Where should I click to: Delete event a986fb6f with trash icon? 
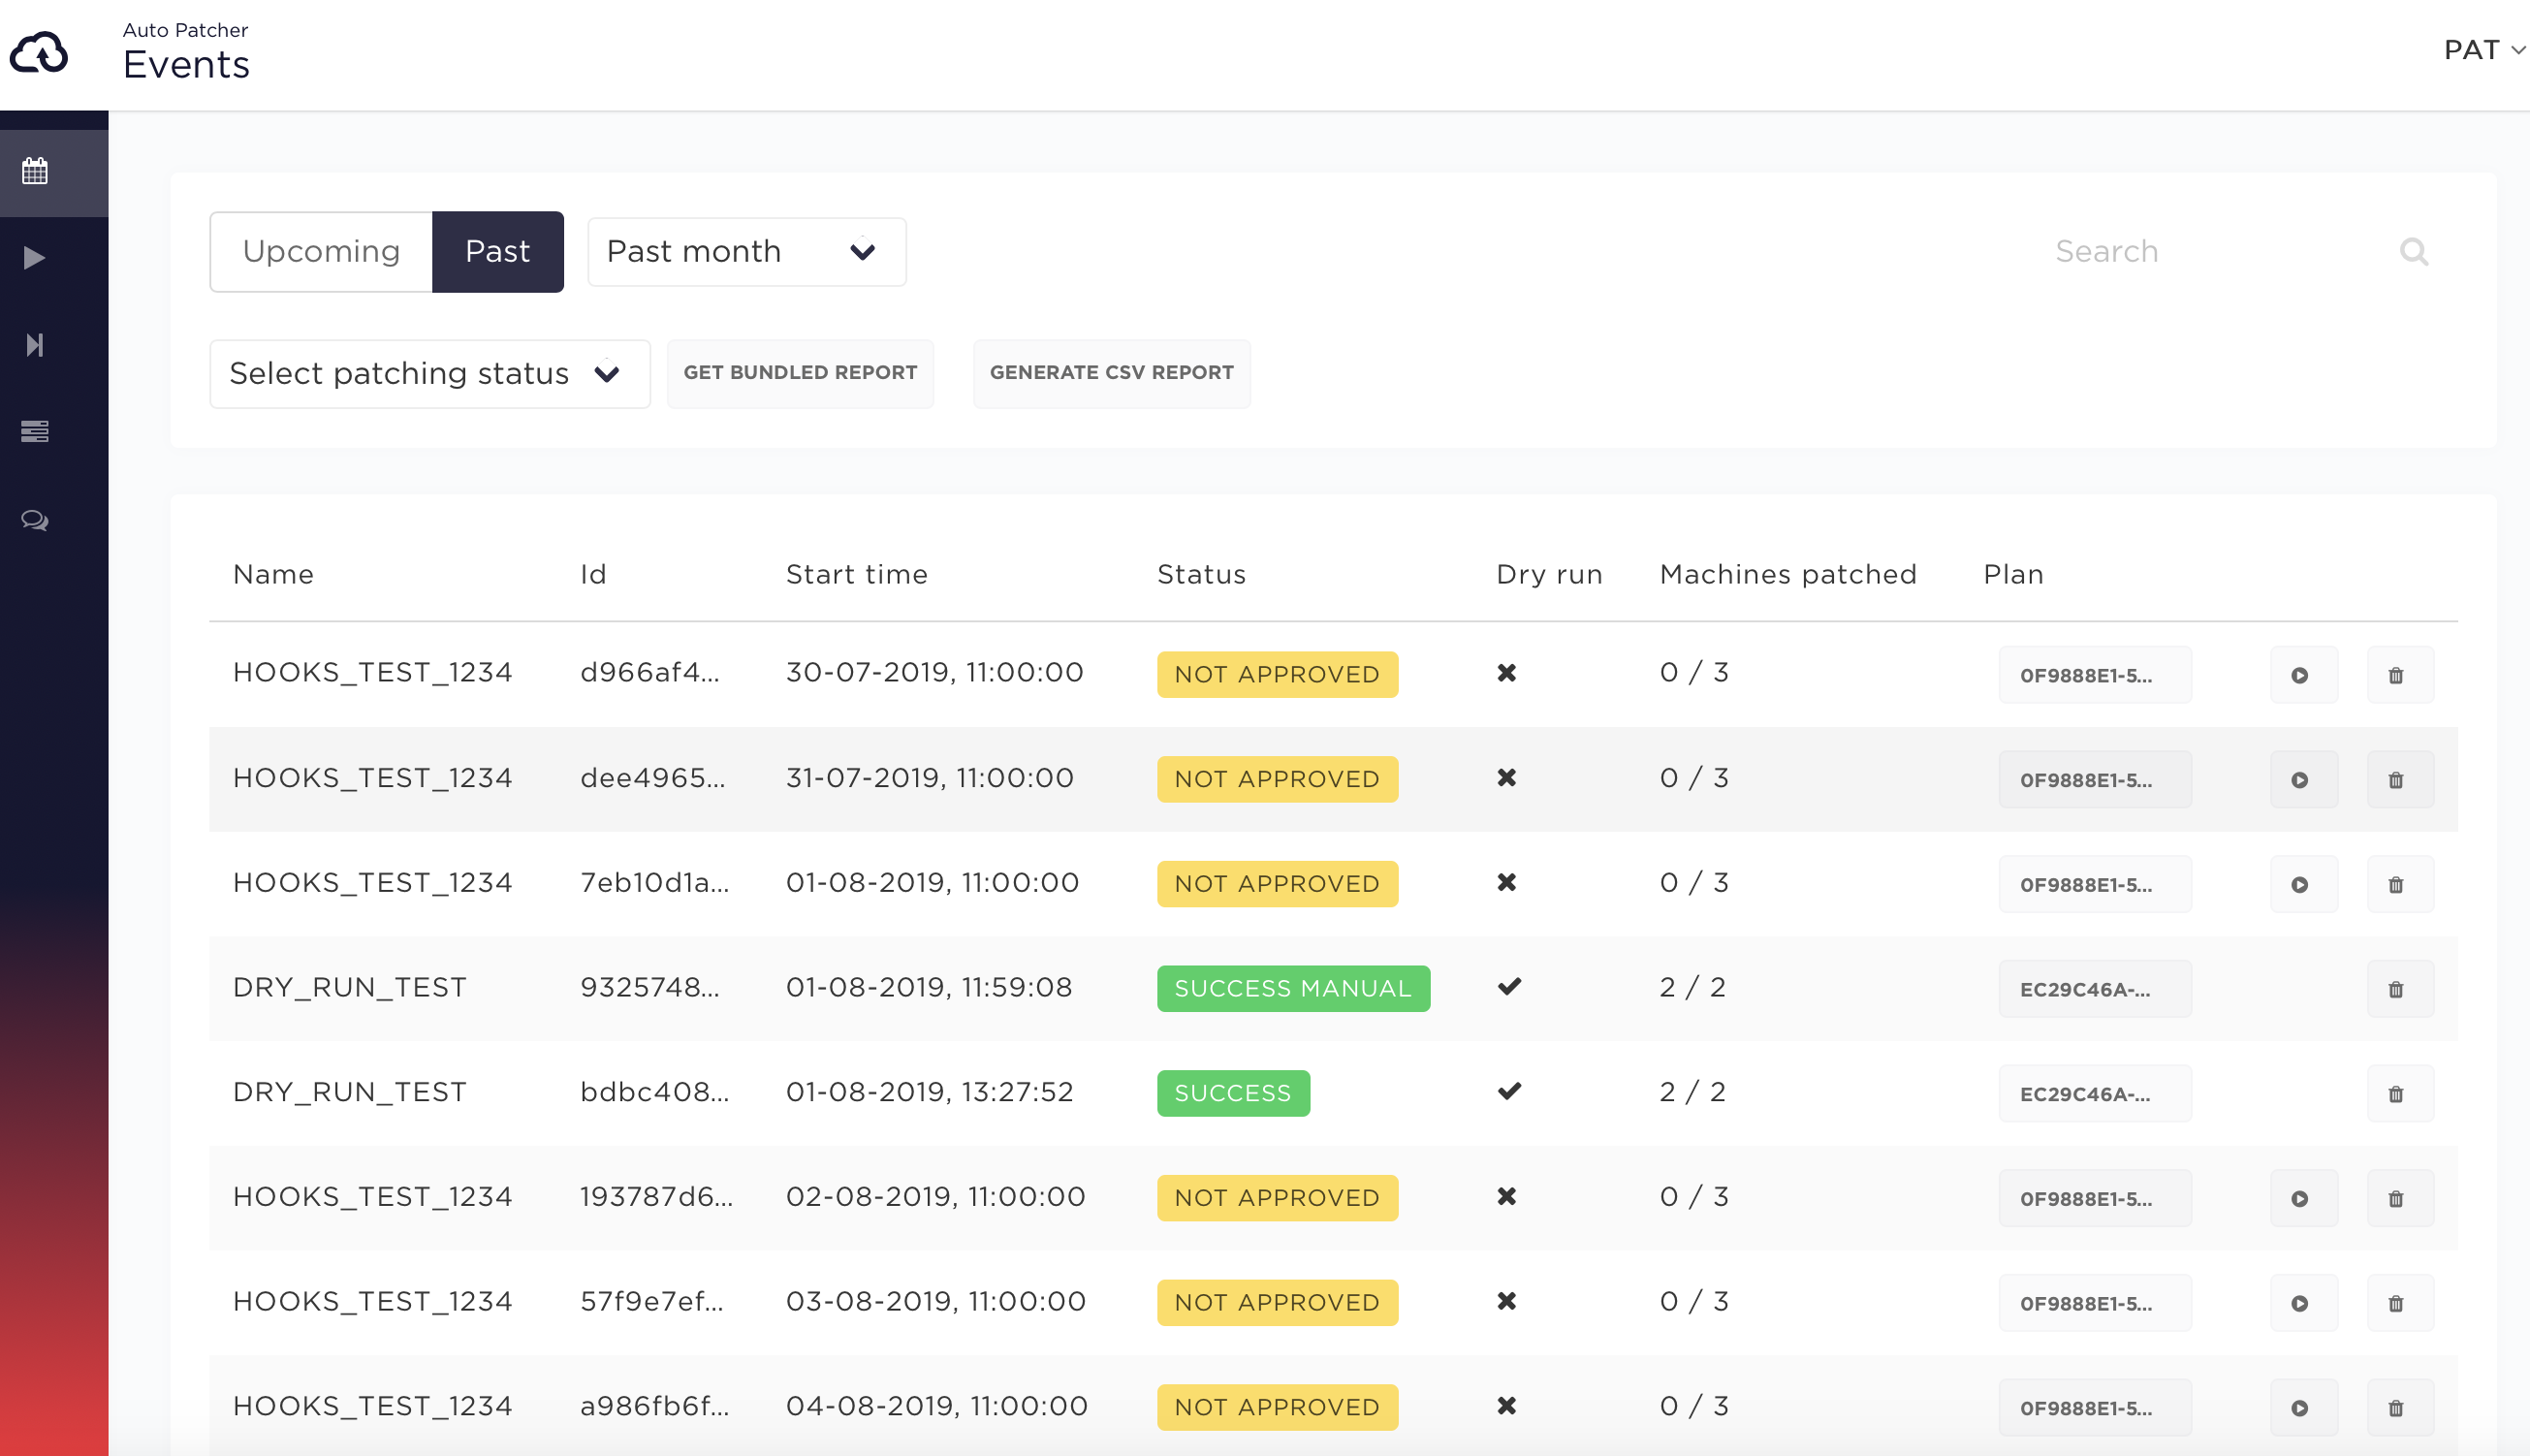(2399, 1408)
